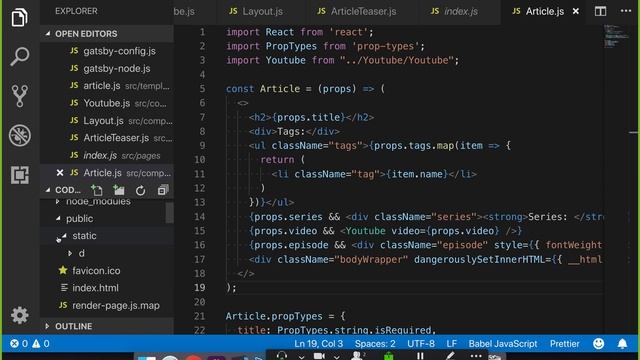
Task: Click Babel JavaScript language mode
Action: (502, 344)
